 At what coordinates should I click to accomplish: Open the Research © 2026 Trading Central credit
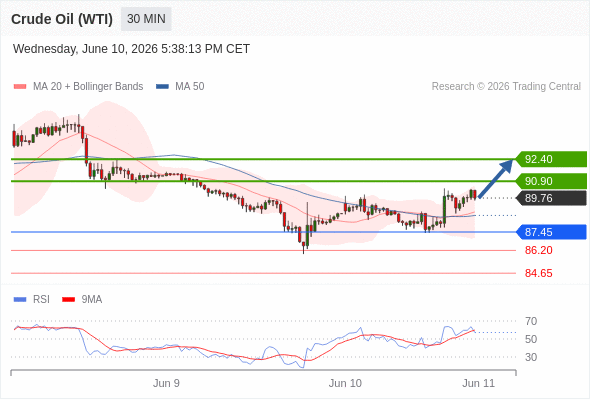[506, 87]
